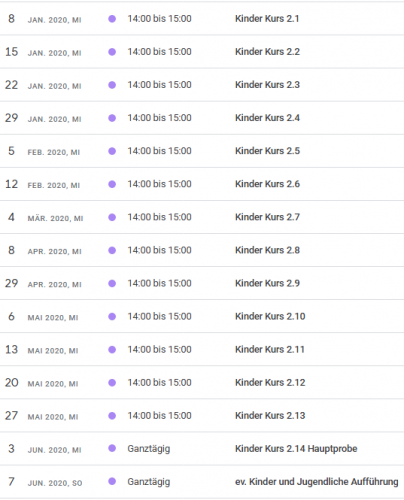The width and height of the screenshot is (404, 500).
Task: Click time 14:00 bis 15:00 on 27 Mai
Action: tap(159, 416)
